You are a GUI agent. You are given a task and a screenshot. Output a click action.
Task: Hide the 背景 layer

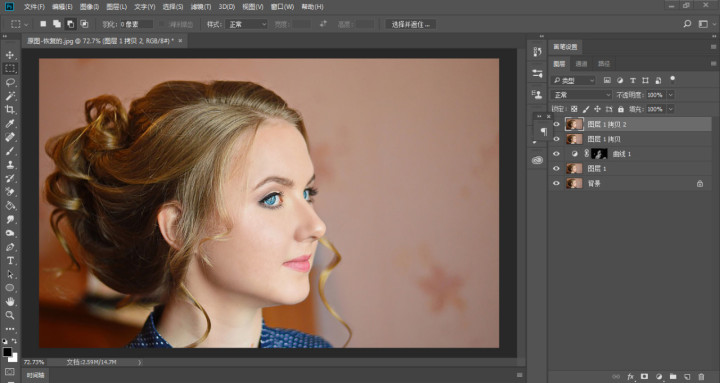pos(557,183)
